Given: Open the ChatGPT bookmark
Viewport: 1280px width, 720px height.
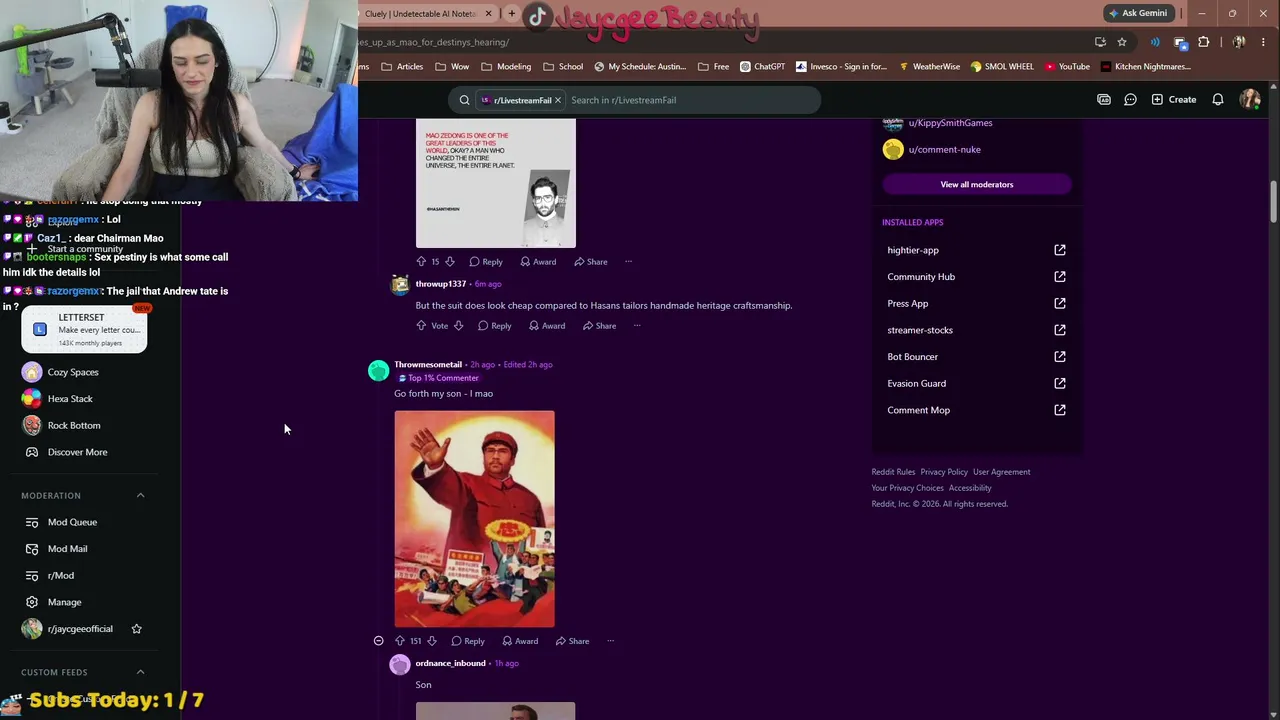Looking at the screenshot, I should coord(763,67).
